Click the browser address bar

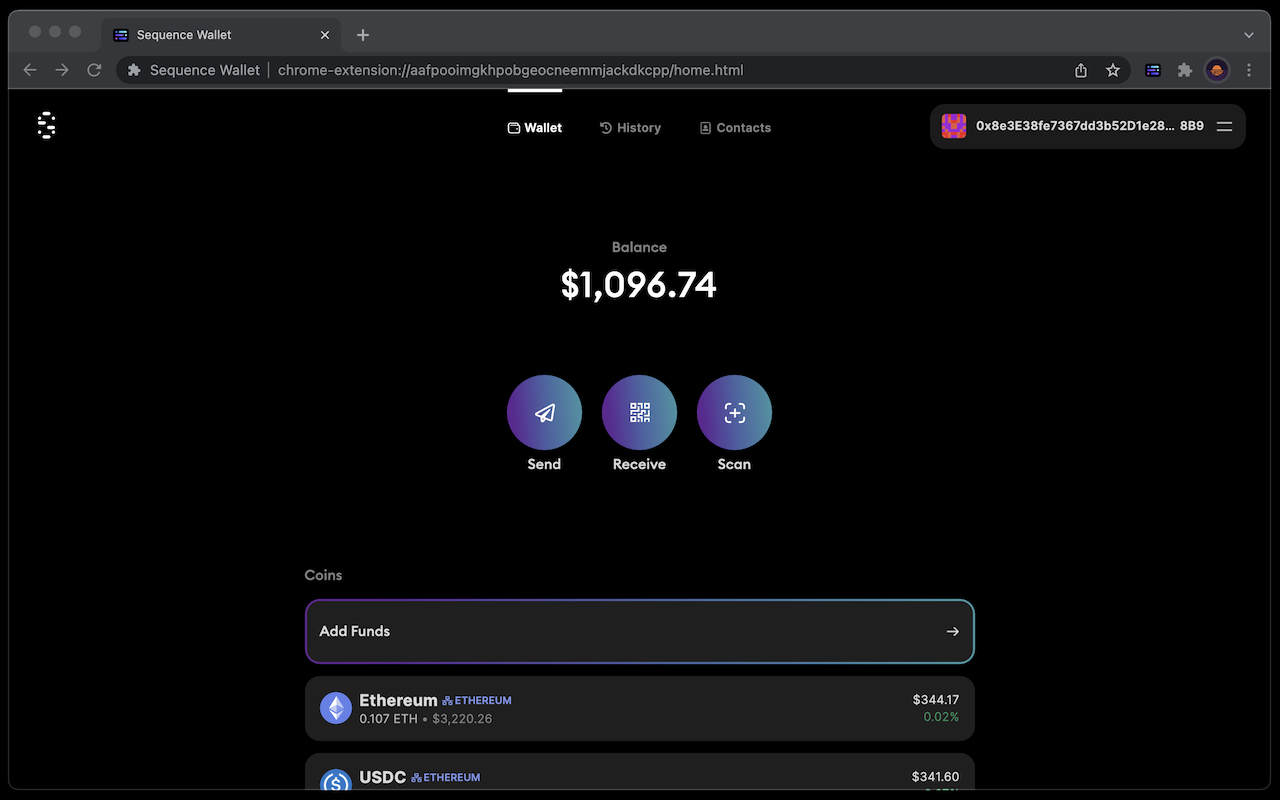(600, 70)
